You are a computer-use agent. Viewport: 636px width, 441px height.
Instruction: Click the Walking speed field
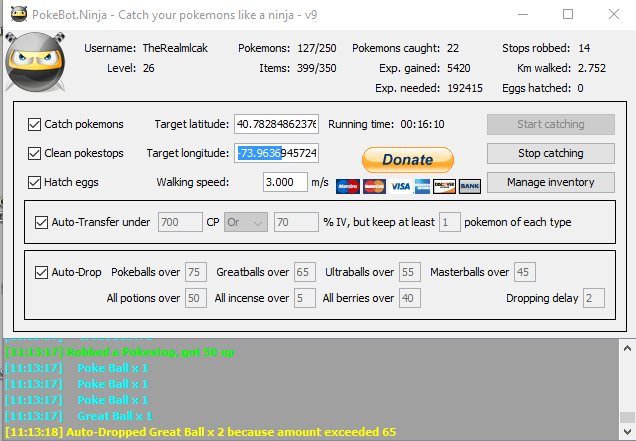[285, 182]
